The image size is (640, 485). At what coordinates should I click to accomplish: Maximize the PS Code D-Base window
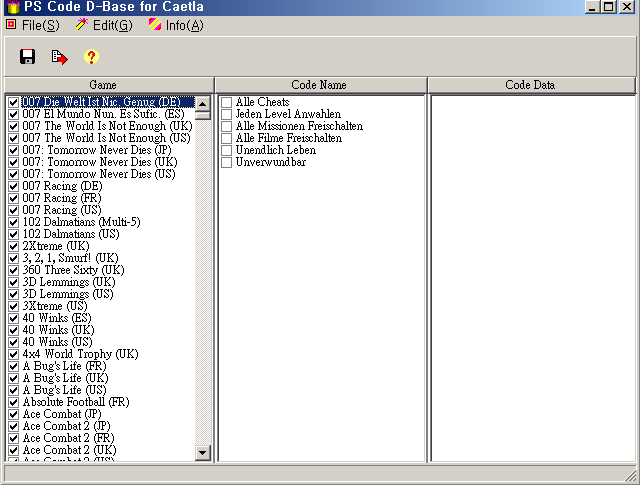pos(608,7)
